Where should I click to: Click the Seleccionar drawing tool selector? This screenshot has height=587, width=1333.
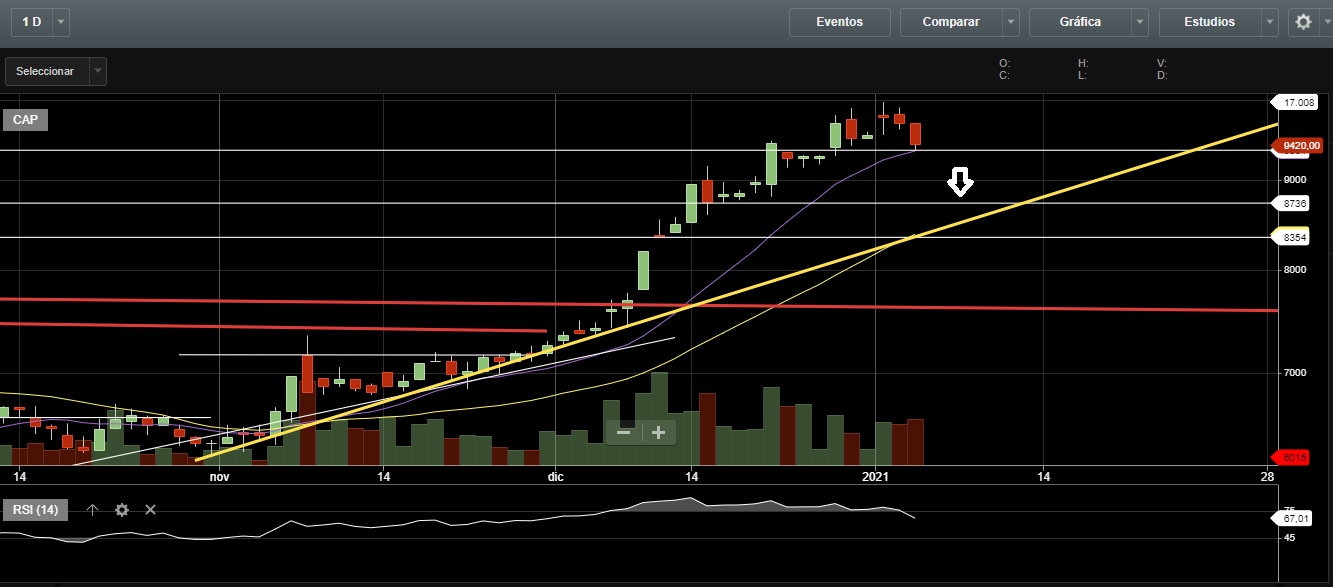pyautogui.click(x=47, y=71)
